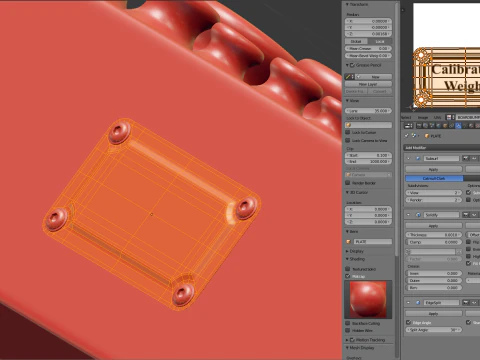Toggle EdgeSplit Edge Angle checkbox
Viewport: 480px width, 360px height.
pyautogui.click(x=408, y=322)
